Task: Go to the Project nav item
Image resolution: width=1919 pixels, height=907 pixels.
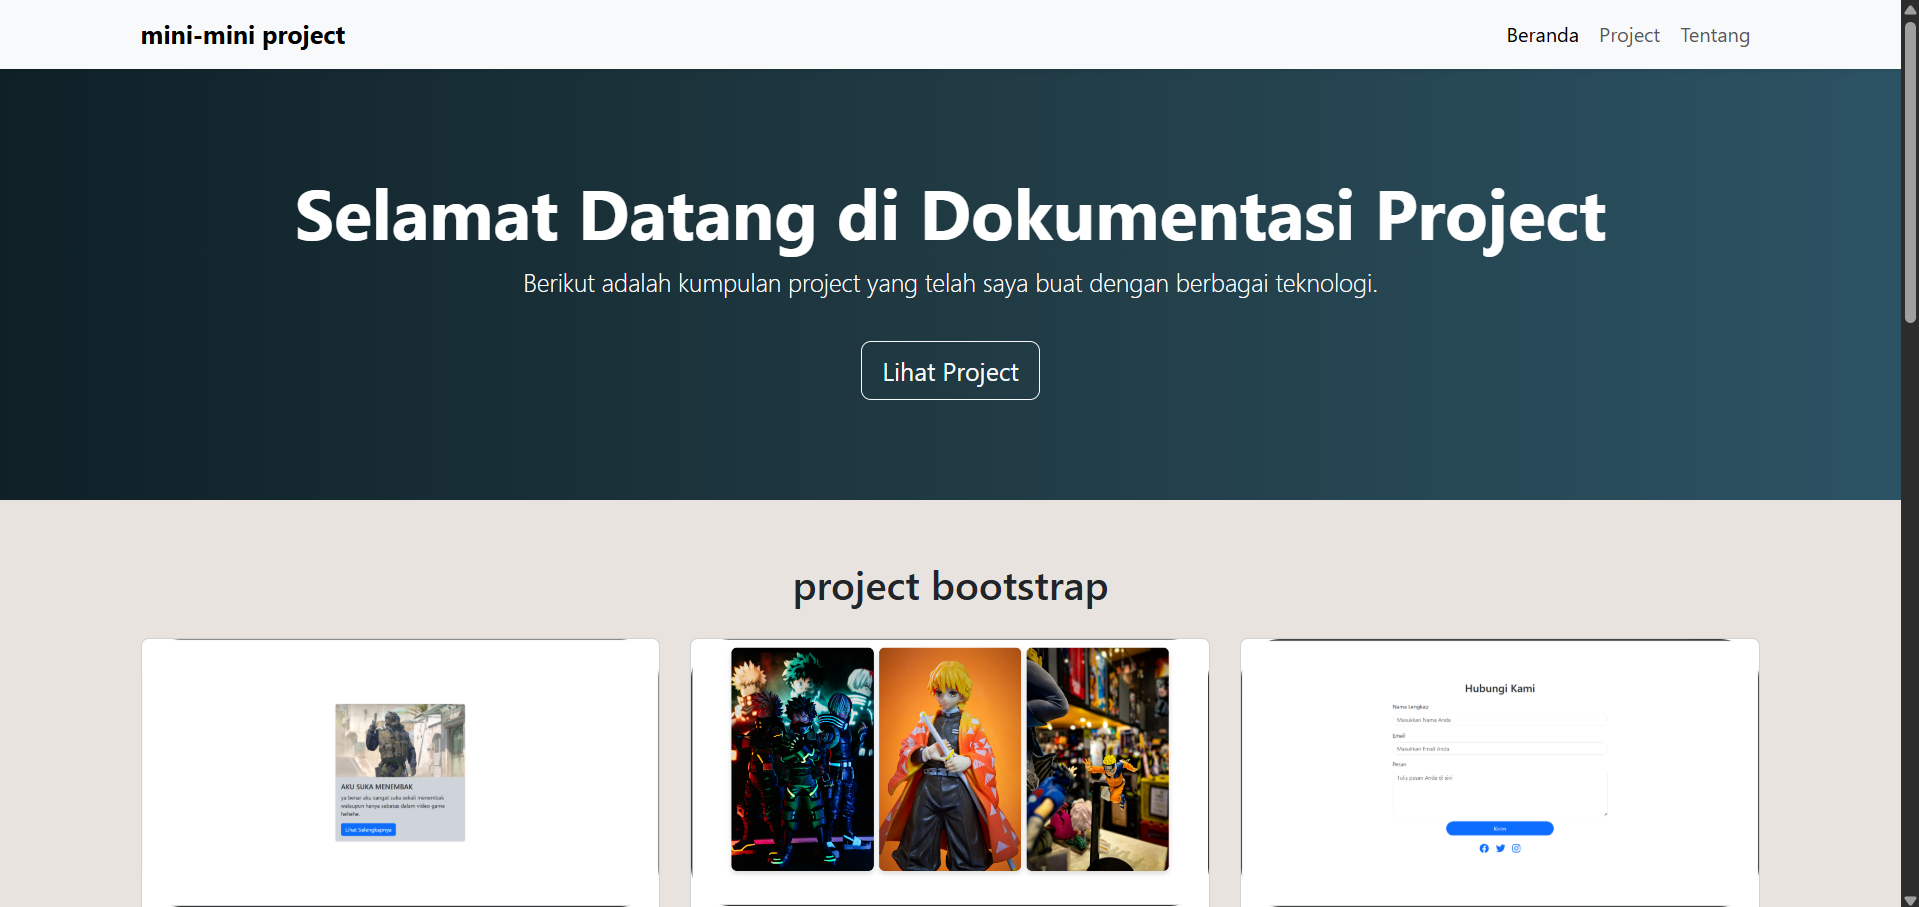Action: (1629, 35)
